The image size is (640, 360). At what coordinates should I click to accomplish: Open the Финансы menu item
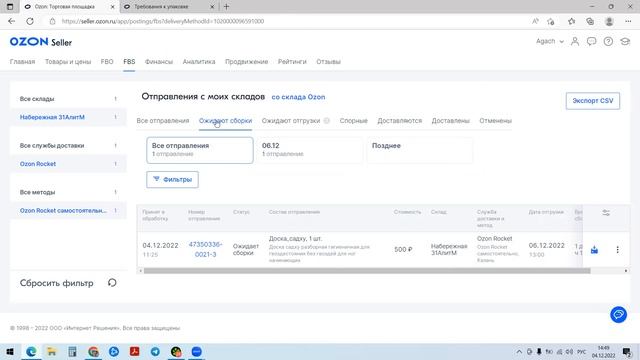pyautogui.click(x=159, y=62)
